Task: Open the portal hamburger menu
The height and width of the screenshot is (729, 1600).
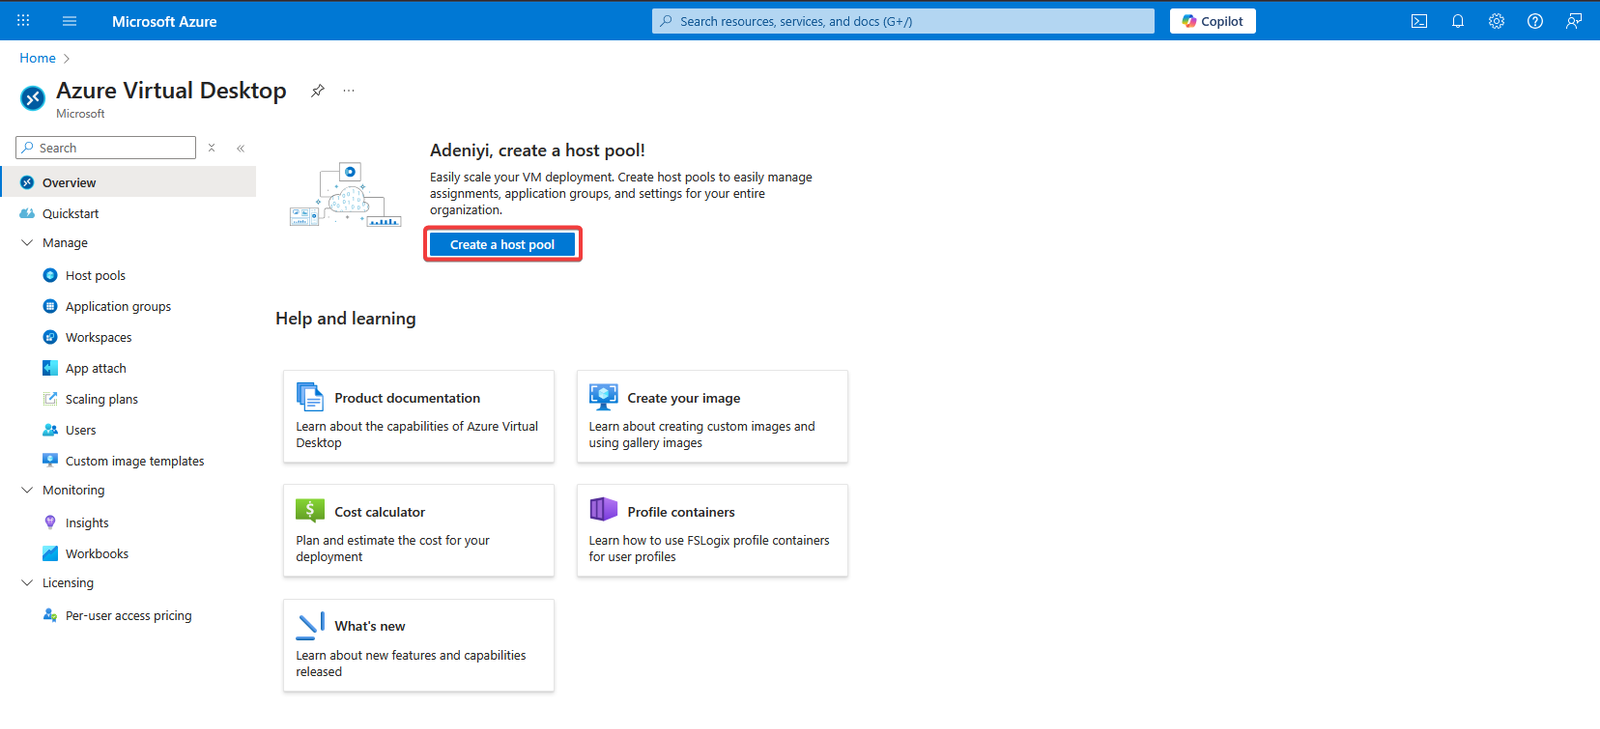Action: pyautogui.click(x=69, y=21)
